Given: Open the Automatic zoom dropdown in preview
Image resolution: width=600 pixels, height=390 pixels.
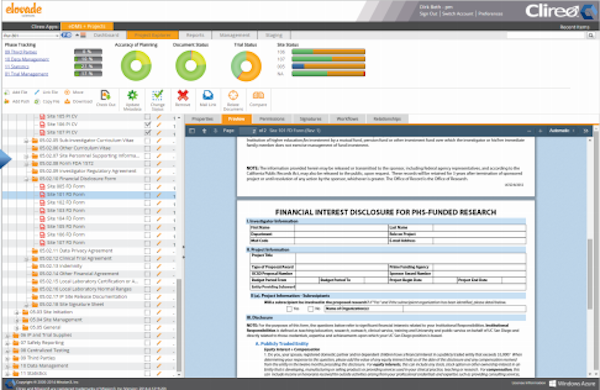Looking at the screenshot, I should (x=562, y=131).
